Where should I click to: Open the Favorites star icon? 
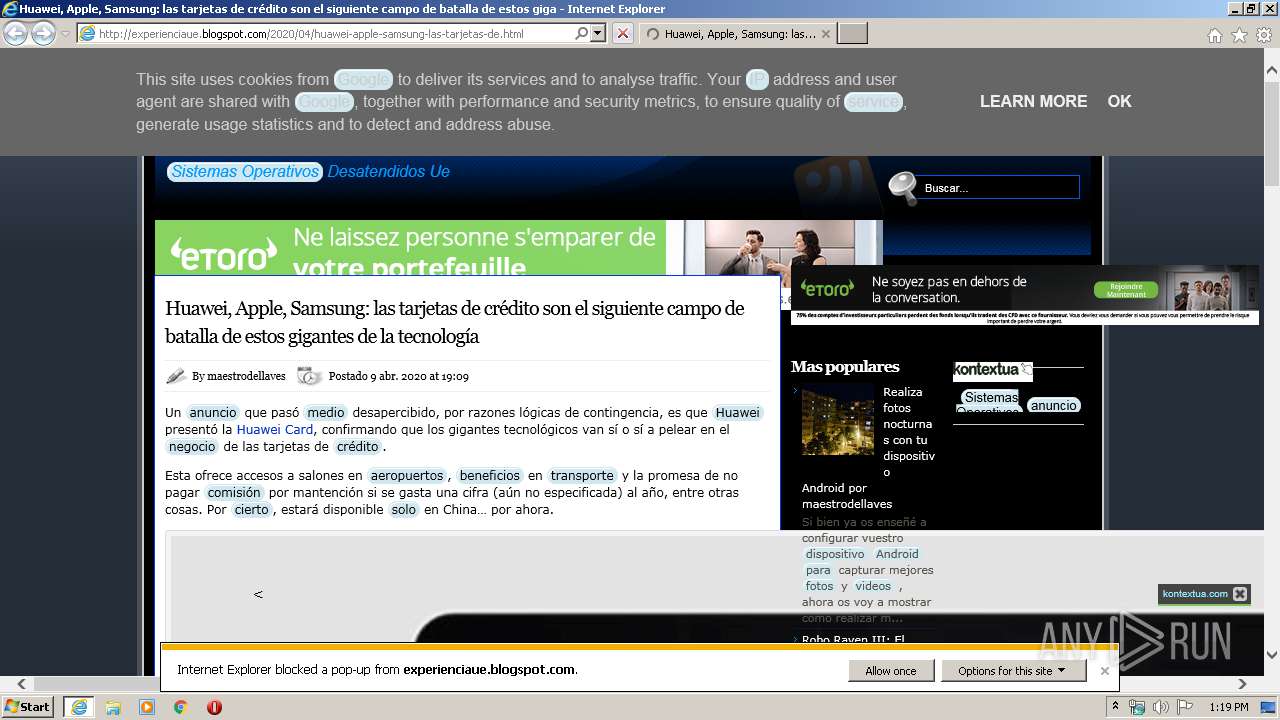point(1239,35)
